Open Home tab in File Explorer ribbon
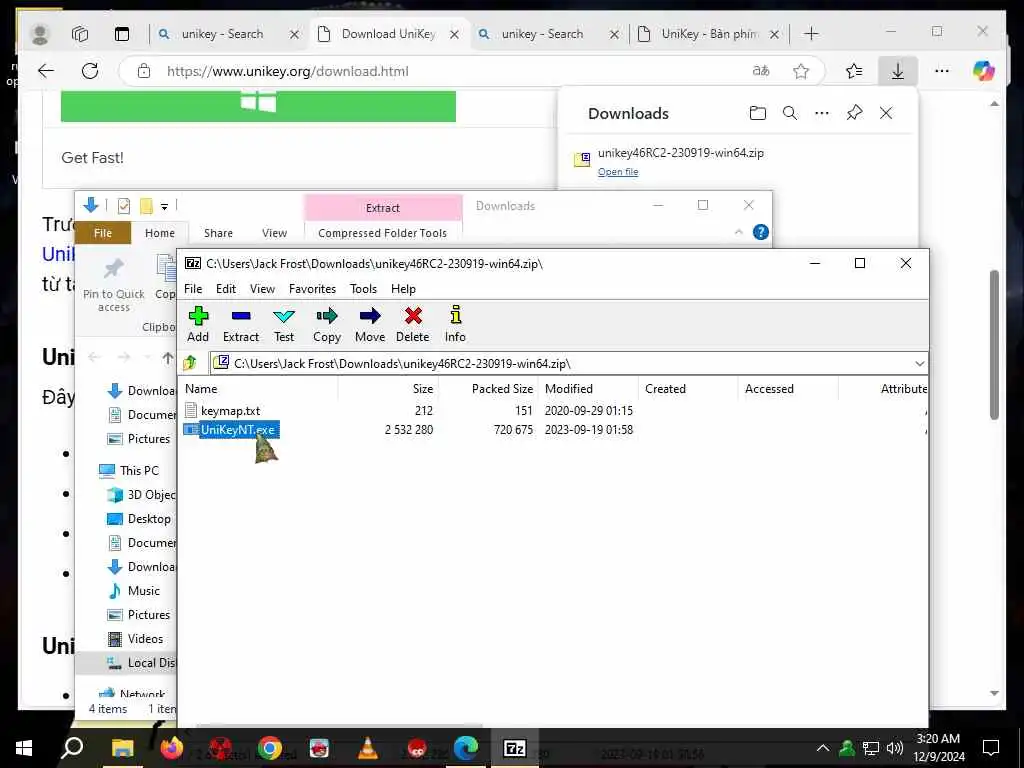Screen dimensions: 1024x768 [x=160, y=233]
